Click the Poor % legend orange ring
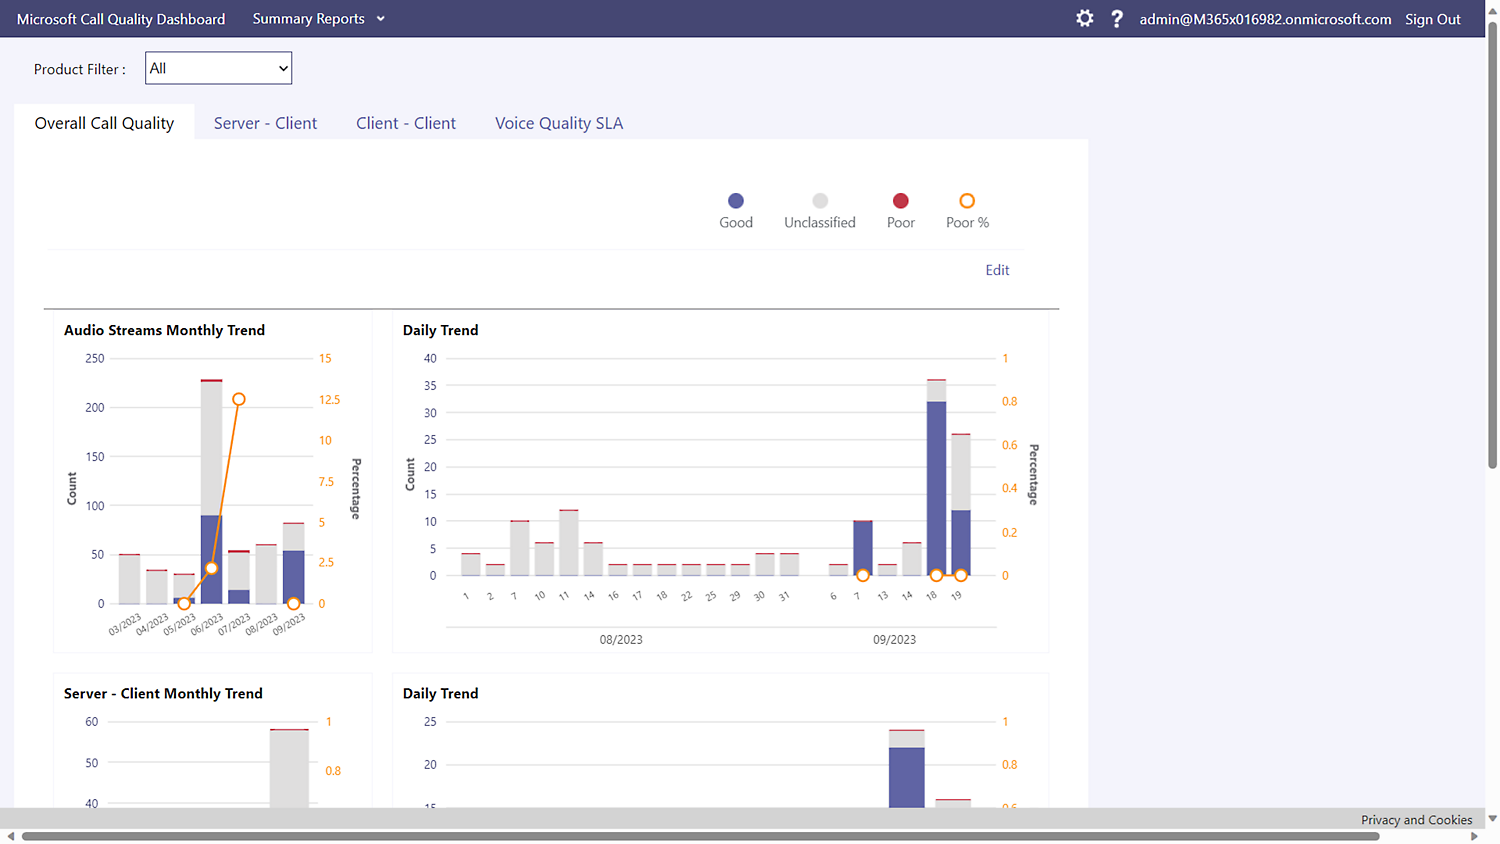 point(967,201)
